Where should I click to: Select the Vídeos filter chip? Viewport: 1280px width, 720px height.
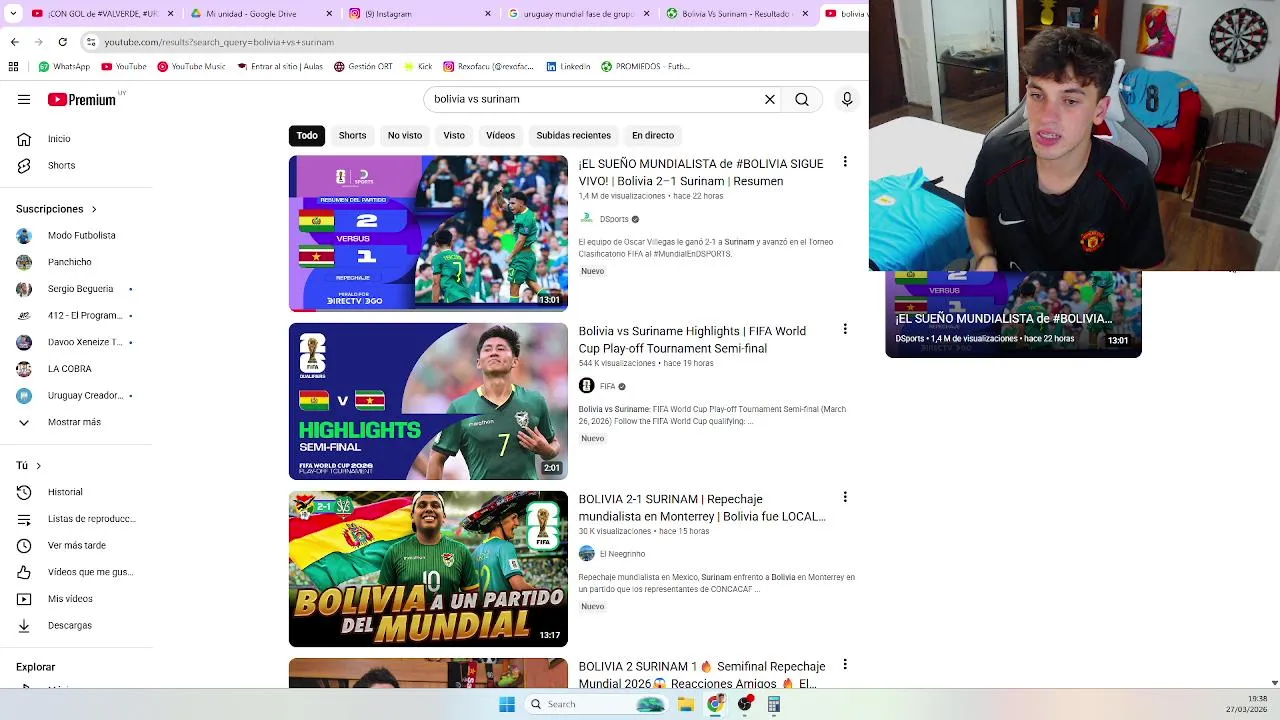(x=500, y=135)
